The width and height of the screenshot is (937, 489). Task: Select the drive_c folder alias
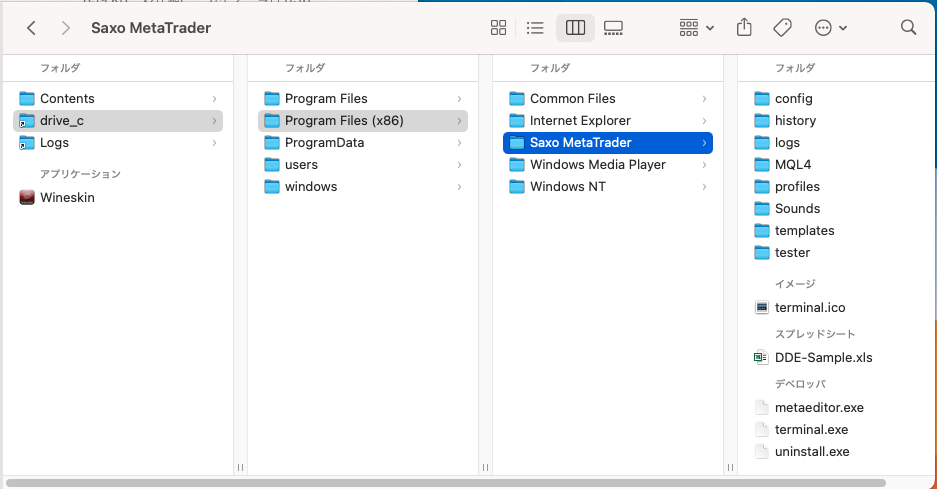[118, 121]
